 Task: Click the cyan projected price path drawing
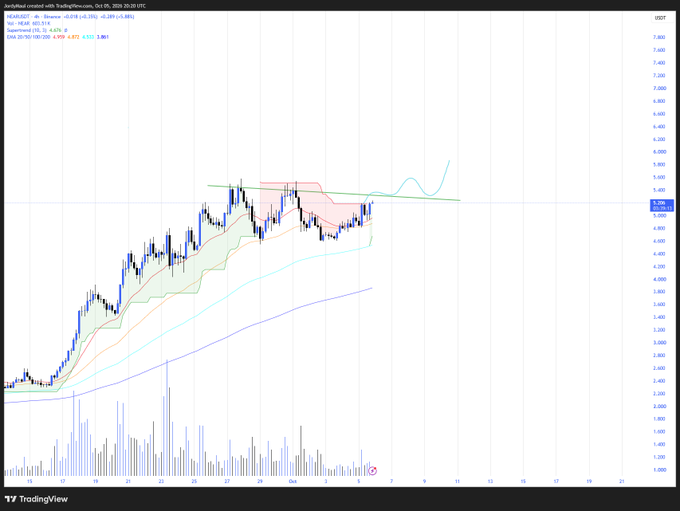pos(410,179)
